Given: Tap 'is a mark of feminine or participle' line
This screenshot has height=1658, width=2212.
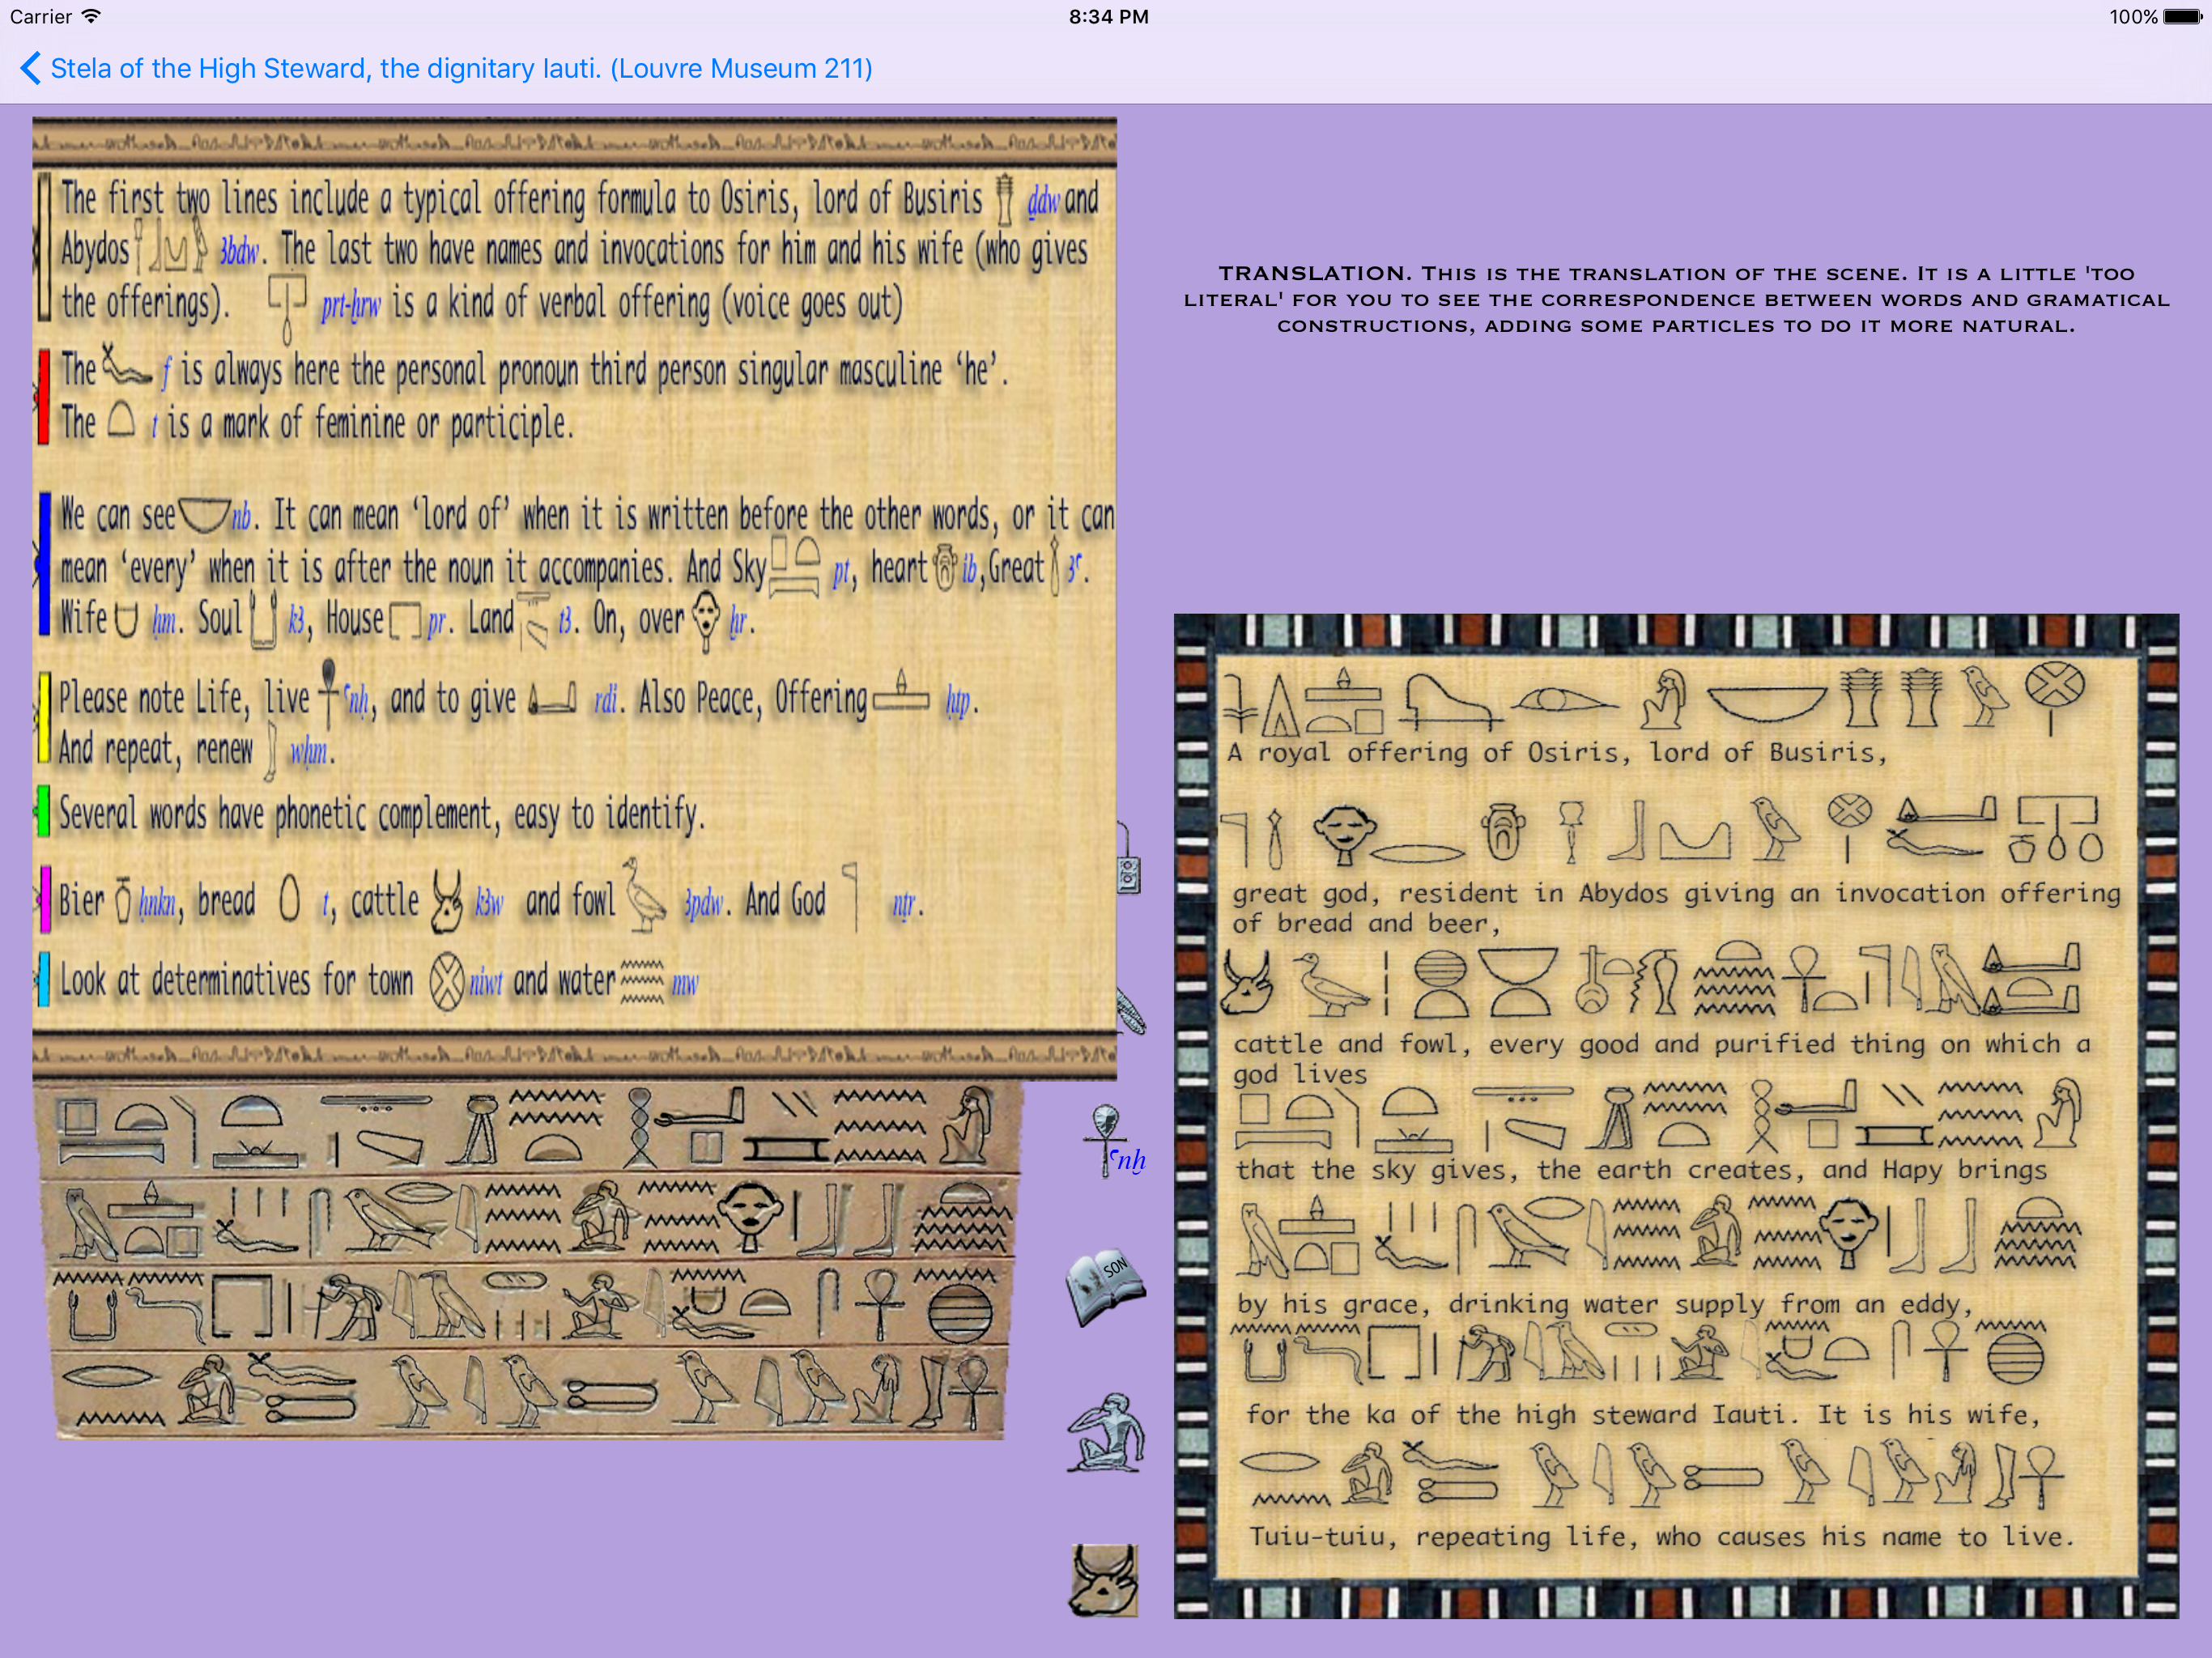Looking at the screenshot, I should coord(370,424).
